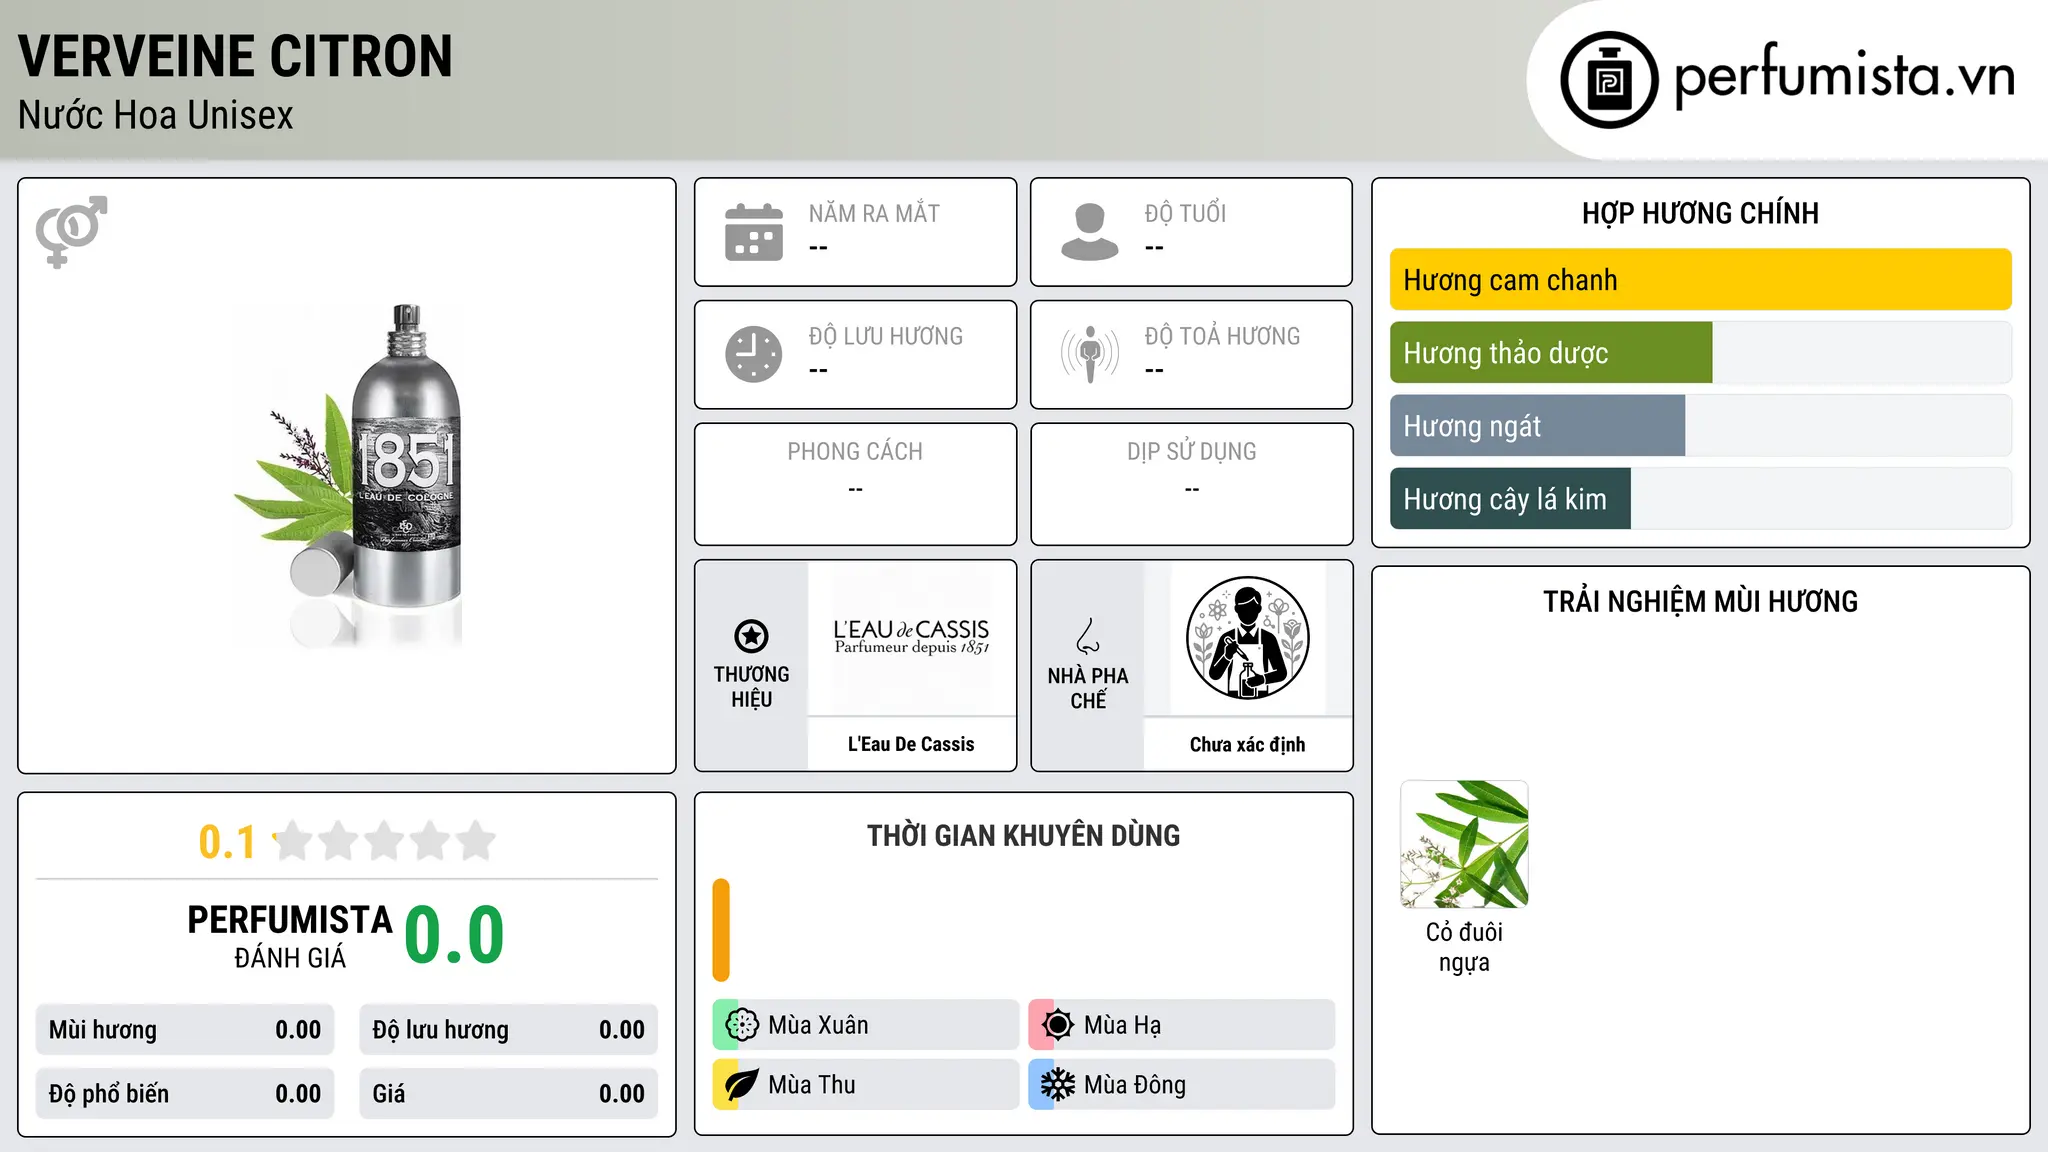Click the Độ lưu hương score row
This screenshot has width=2048, height=1152.
508,1030
